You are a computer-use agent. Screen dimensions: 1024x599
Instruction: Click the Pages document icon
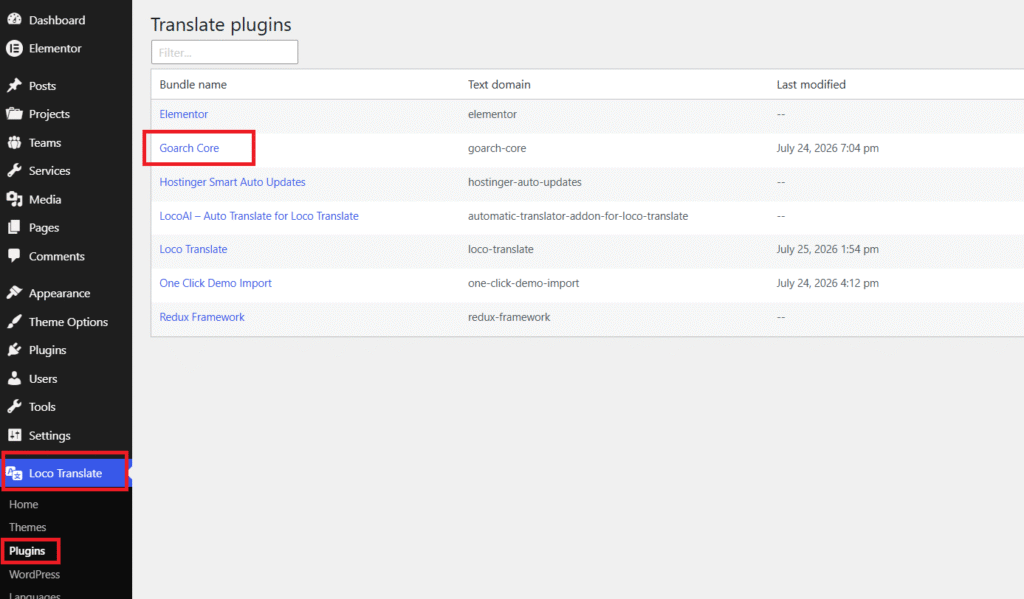click(14, 227)
